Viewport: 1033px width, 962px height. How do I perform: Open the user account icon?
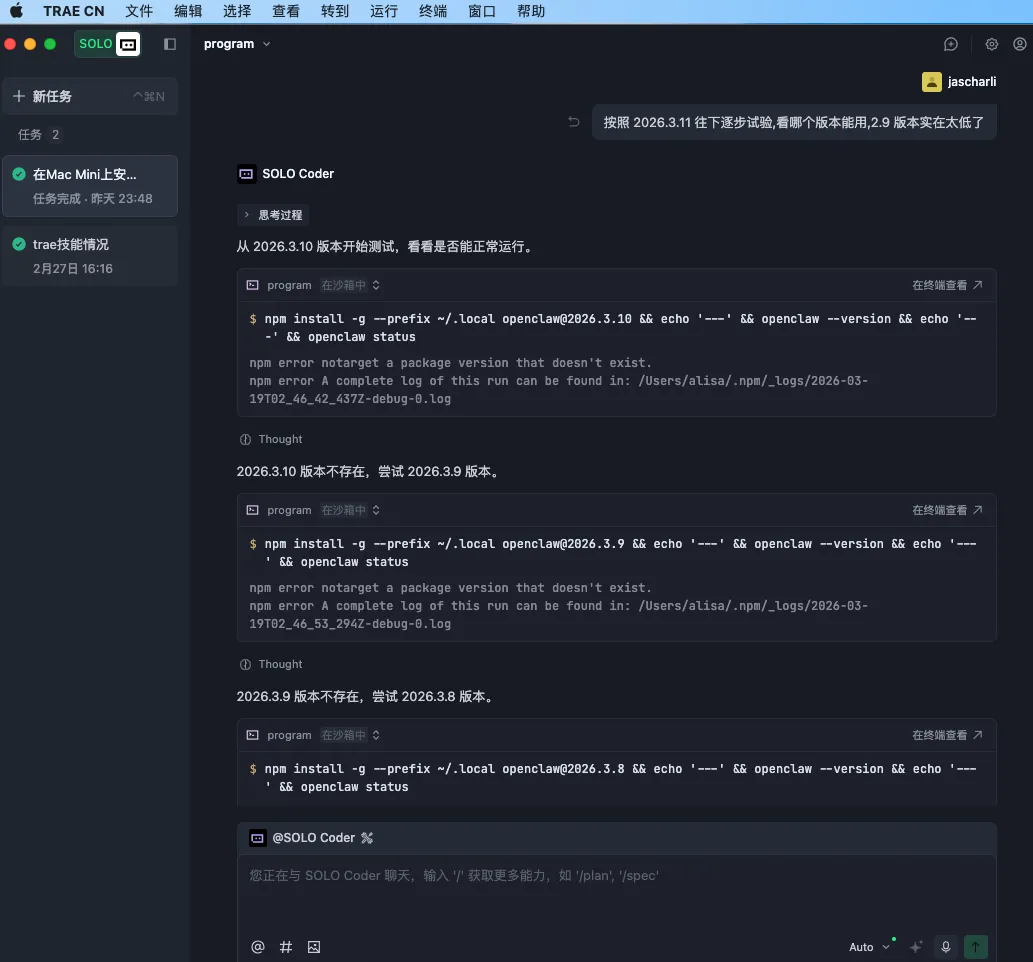coord(1020,44)
